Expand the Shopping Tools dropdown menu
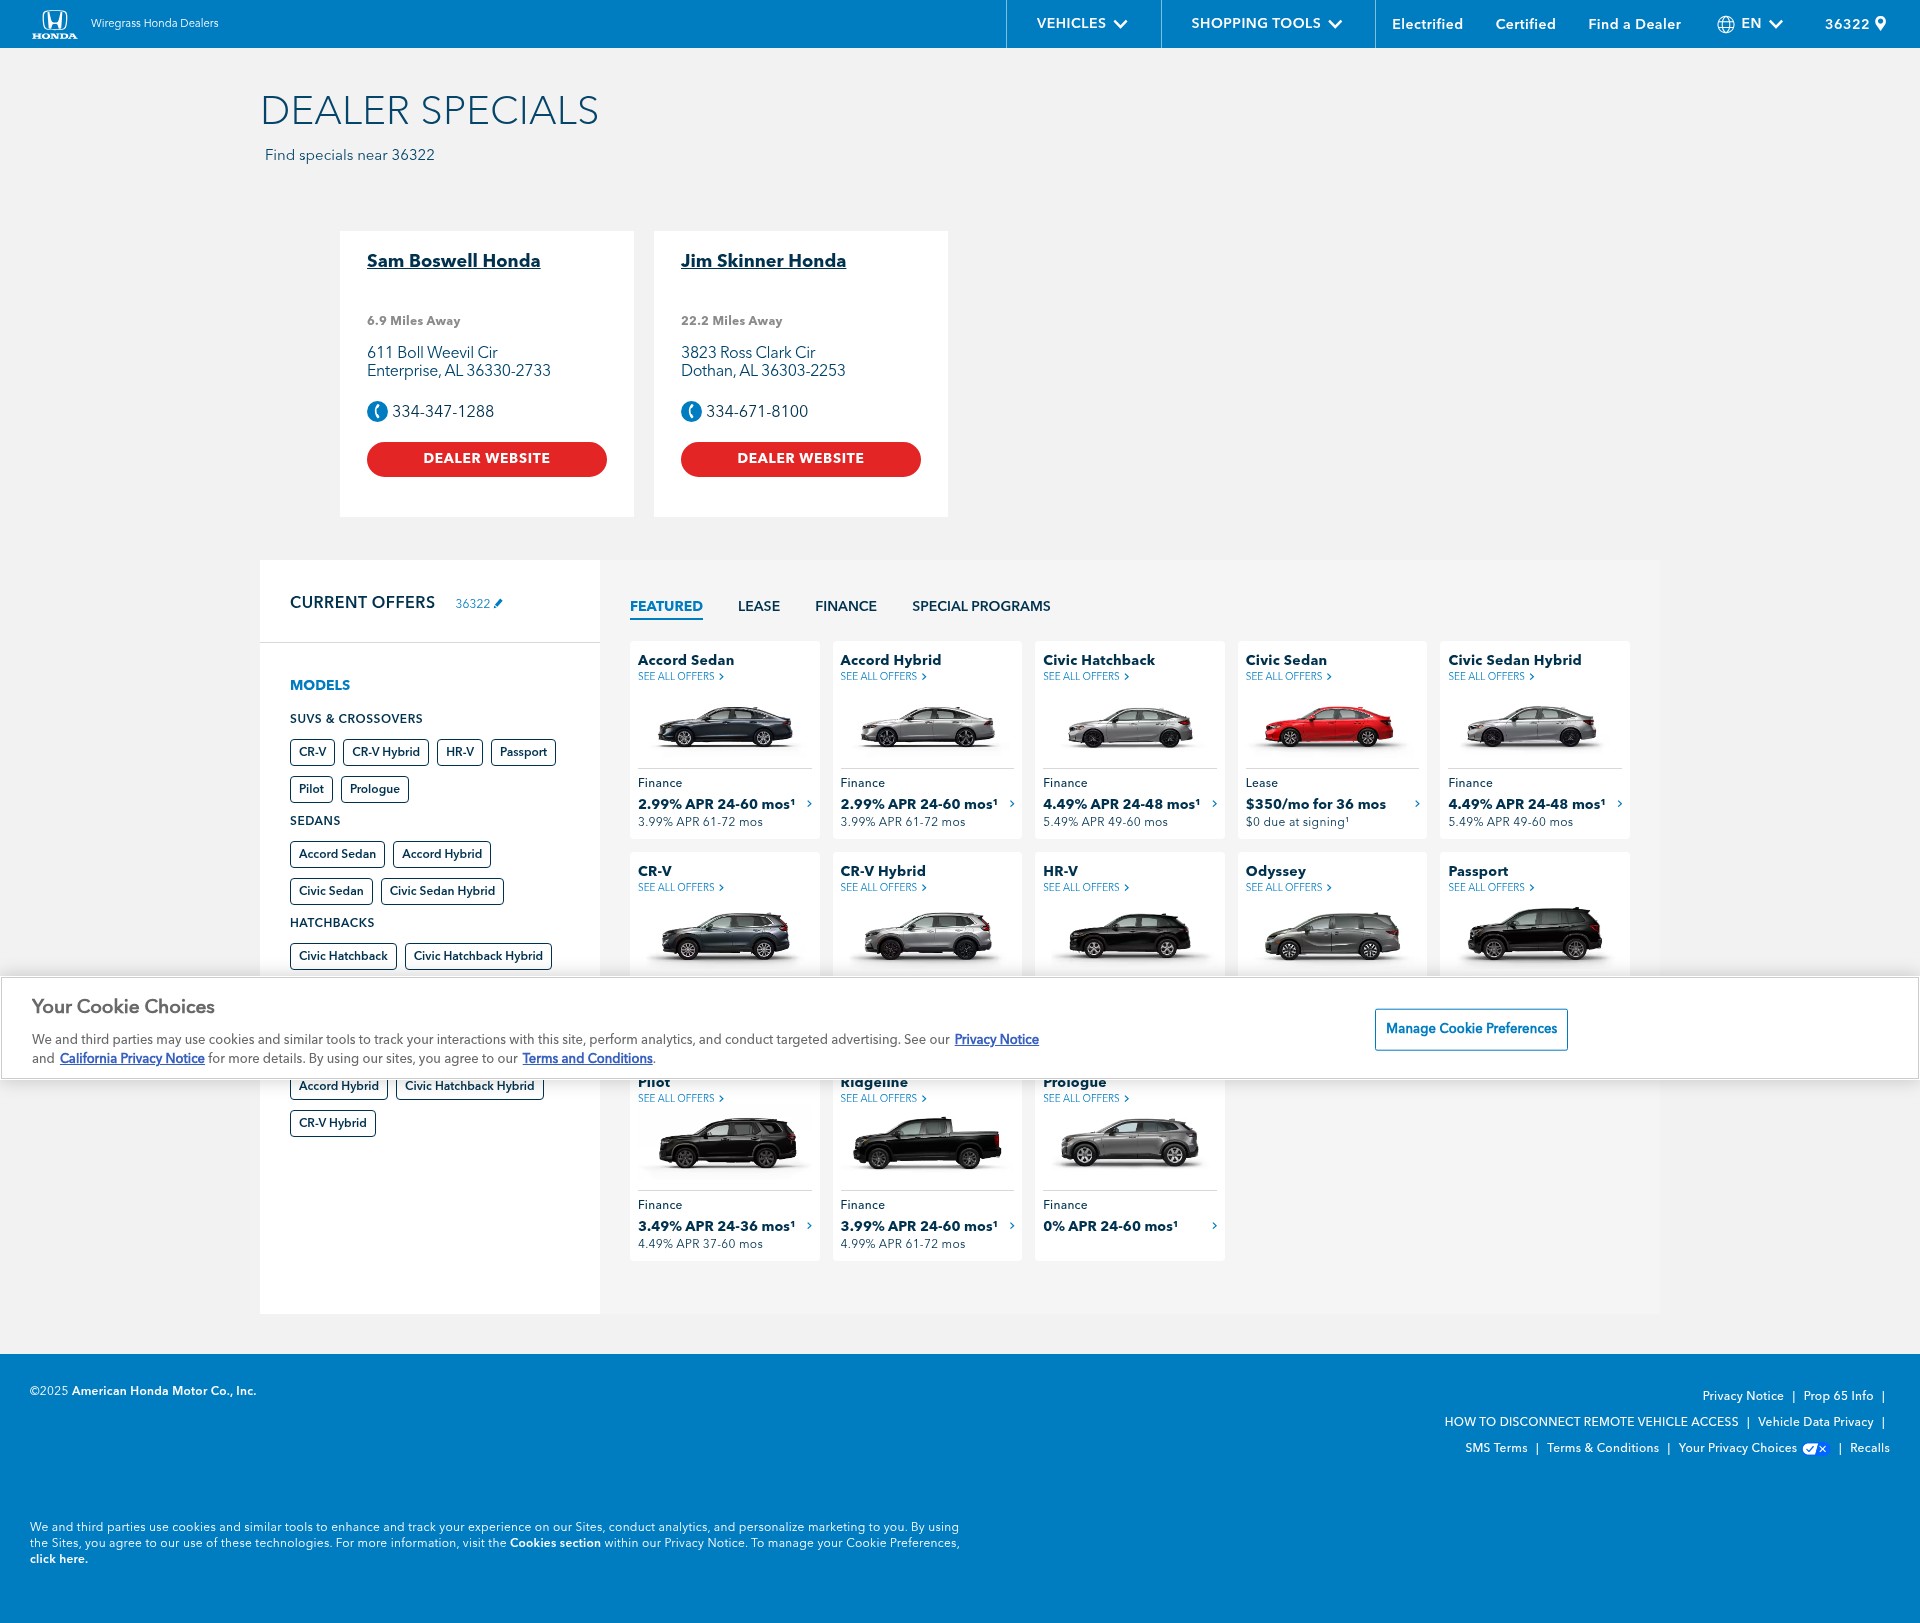Screen dimensions: 1920x1623 (x=1267, y=24)
